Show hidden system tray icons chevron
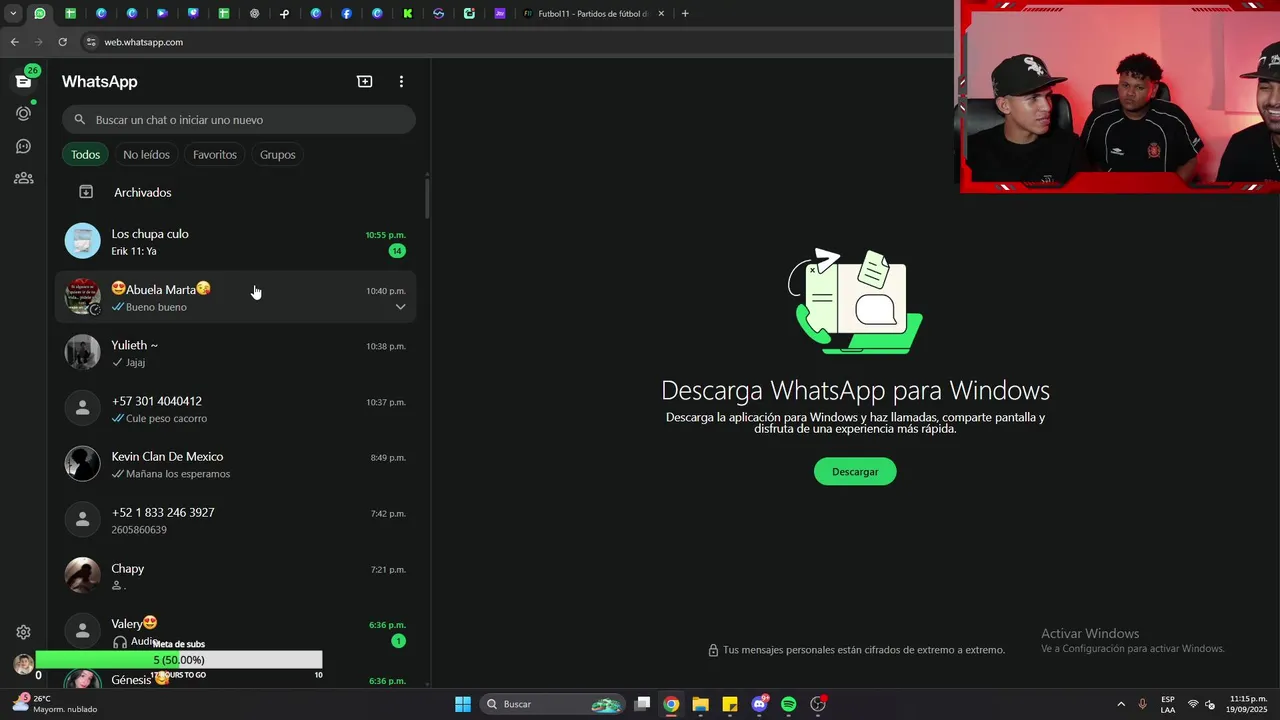 coord(1121,704)
